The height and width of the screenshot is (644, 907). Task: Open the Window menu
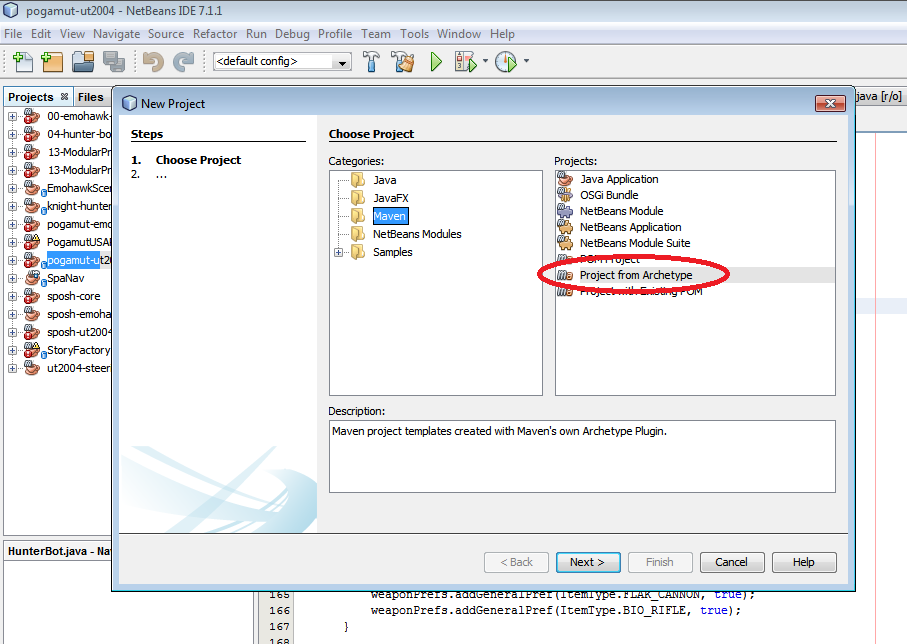(459, 34)
